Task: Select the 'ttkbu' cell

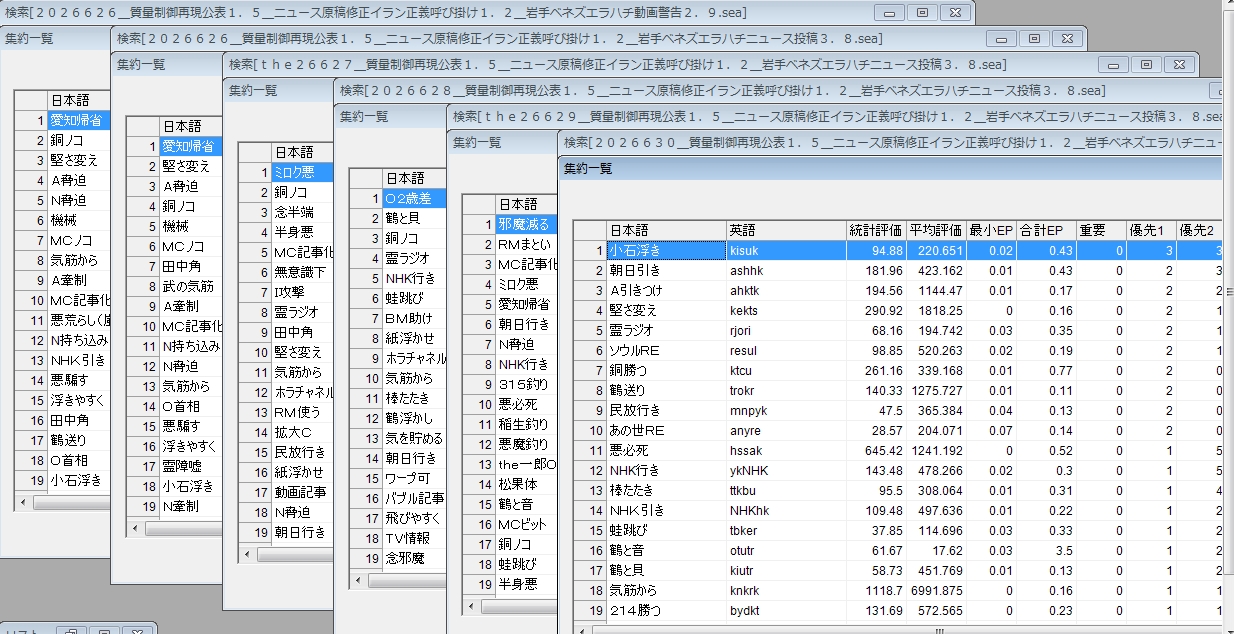Action: coord(785,490)
